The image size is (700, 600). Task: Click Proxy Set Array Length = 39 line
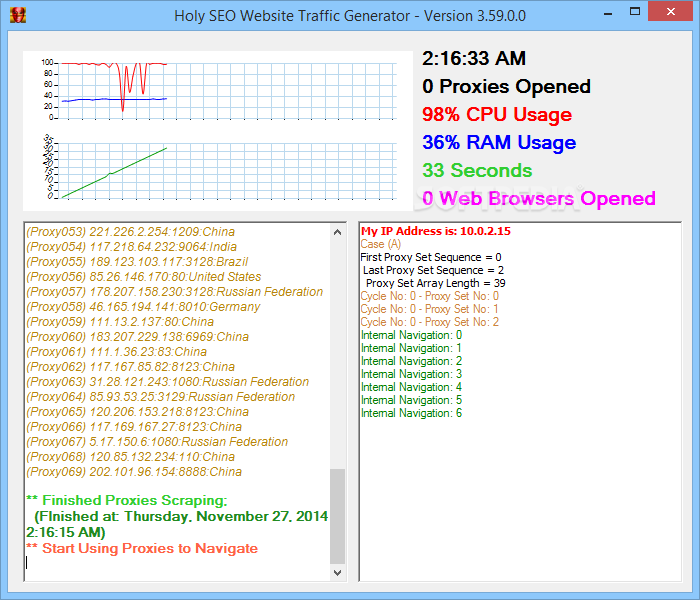point(436,283)
